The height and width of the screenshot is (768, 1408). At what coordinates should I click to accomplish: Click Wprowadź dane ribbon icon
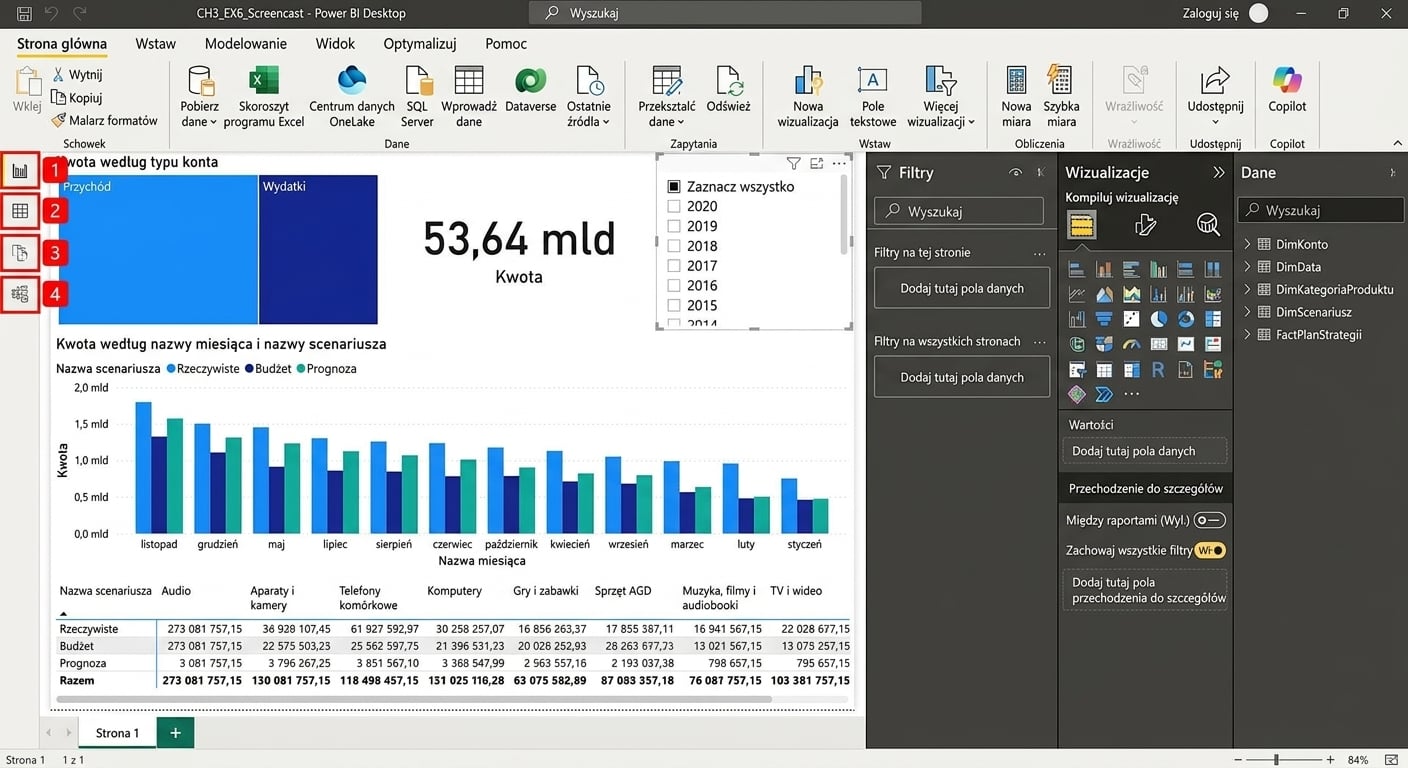click(x=469, y=97)
